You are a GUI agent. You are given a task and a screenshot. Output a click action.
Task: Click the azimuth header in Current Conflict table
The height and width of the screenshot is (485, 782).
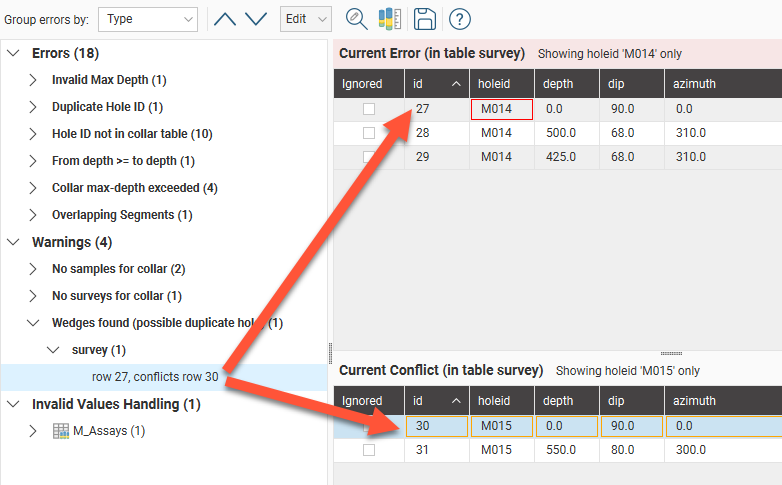point(695,401)
